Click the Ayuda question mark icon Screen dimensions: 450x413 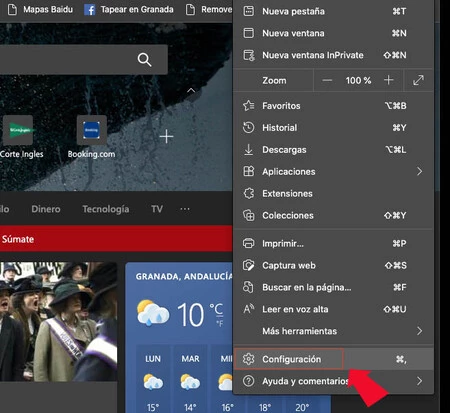pyautogui.click(x=249, y=381)
